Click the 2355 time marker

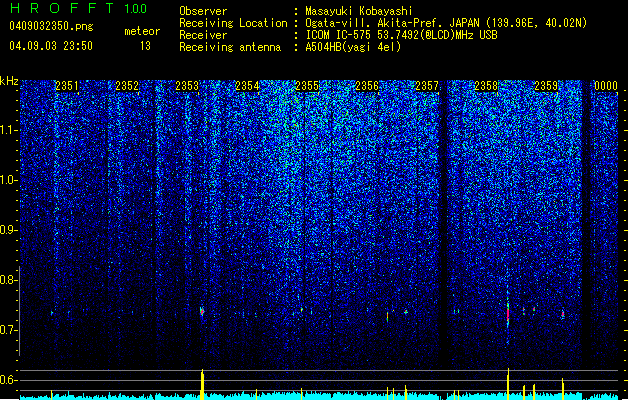click(x=307, y=86)
